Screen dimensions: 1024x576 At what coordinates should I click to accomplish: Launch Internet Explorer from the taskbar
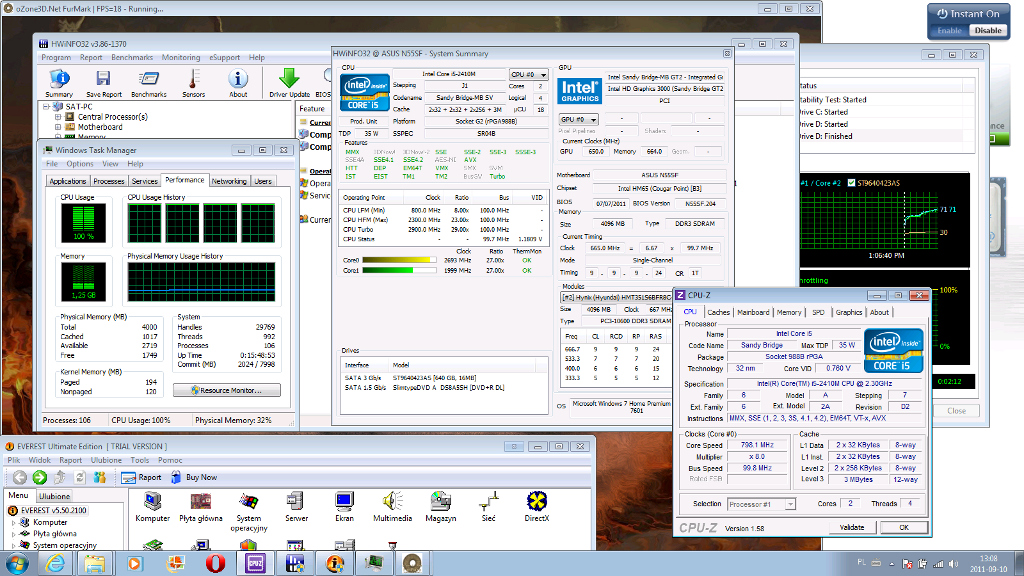56,563
